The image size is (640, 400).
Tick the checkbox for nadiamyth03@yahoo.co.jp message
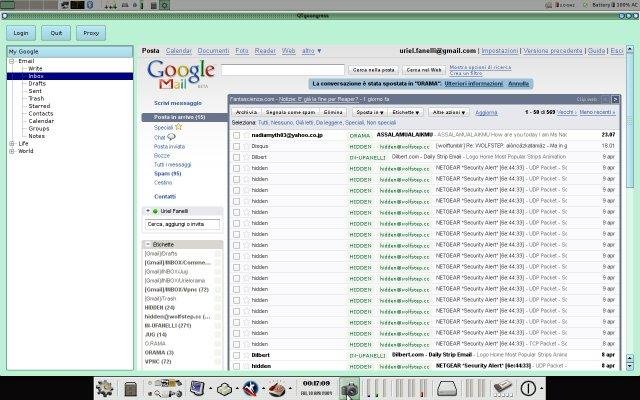(x=236, y=135)
